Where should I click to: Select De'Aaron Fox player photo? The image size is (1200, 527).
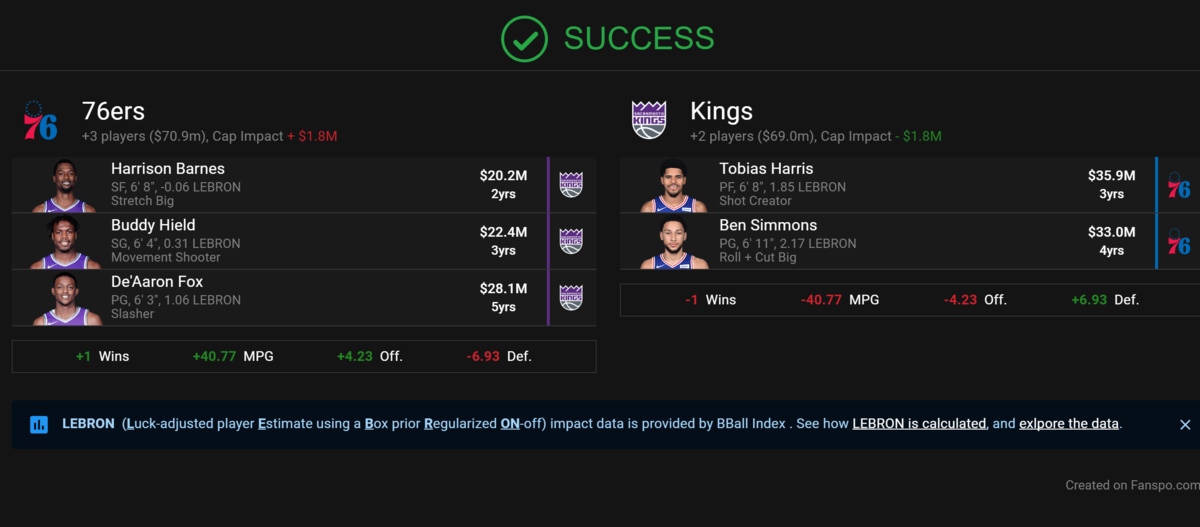pyautogui.click(x=66, y=298)
